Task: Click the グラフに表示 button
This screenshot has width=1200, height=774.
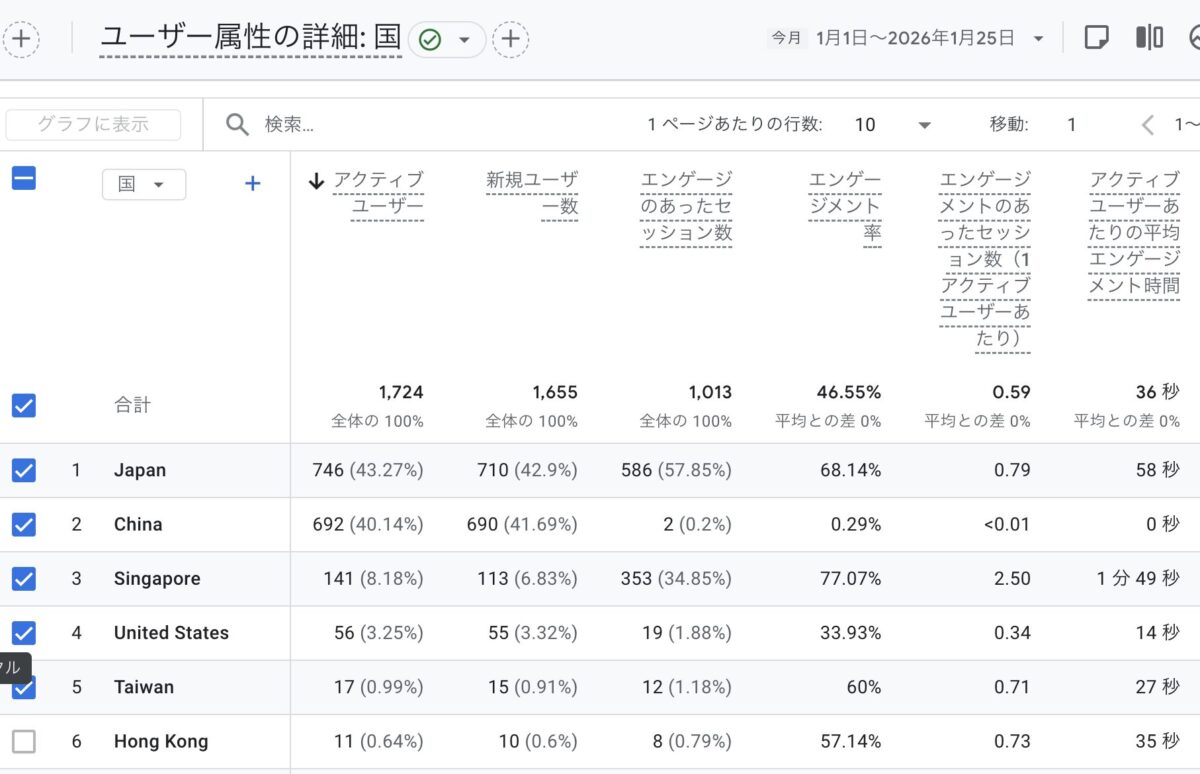Action: point(93,125)
